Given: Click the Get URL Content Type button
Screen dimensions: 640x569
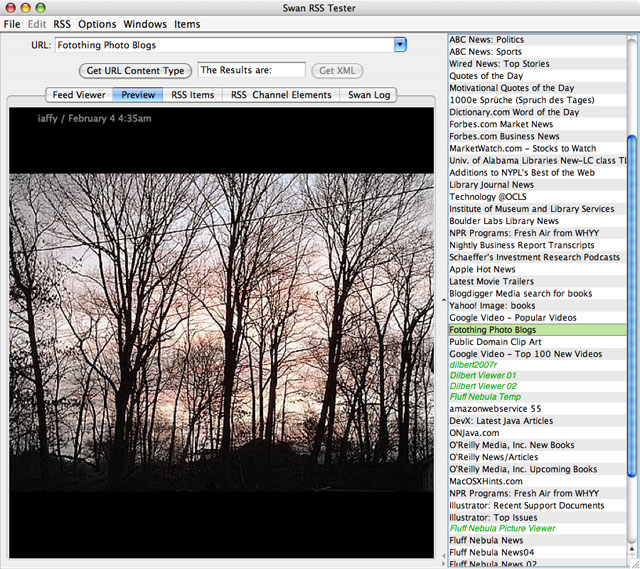Looking at the screenshot, I should [135, 71].
